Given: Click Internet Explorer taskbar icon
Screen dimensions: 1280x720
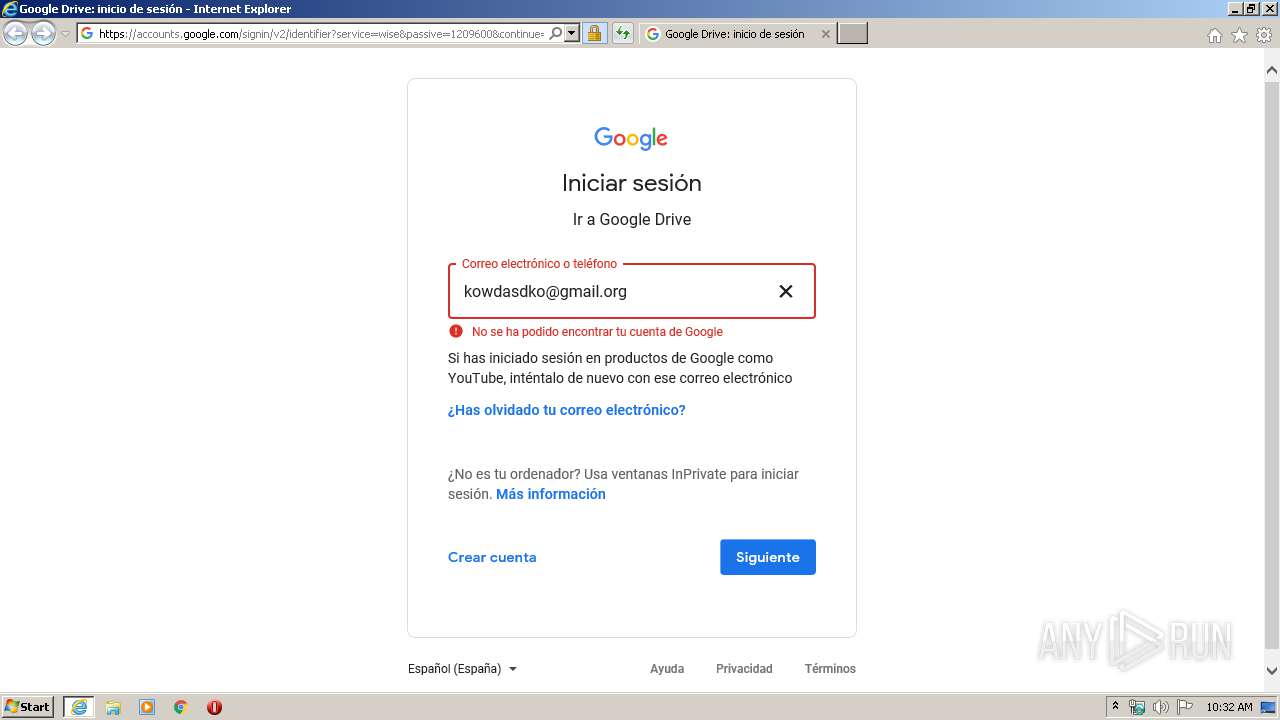Looking at the screenshot, I should [x=79, y=707].
